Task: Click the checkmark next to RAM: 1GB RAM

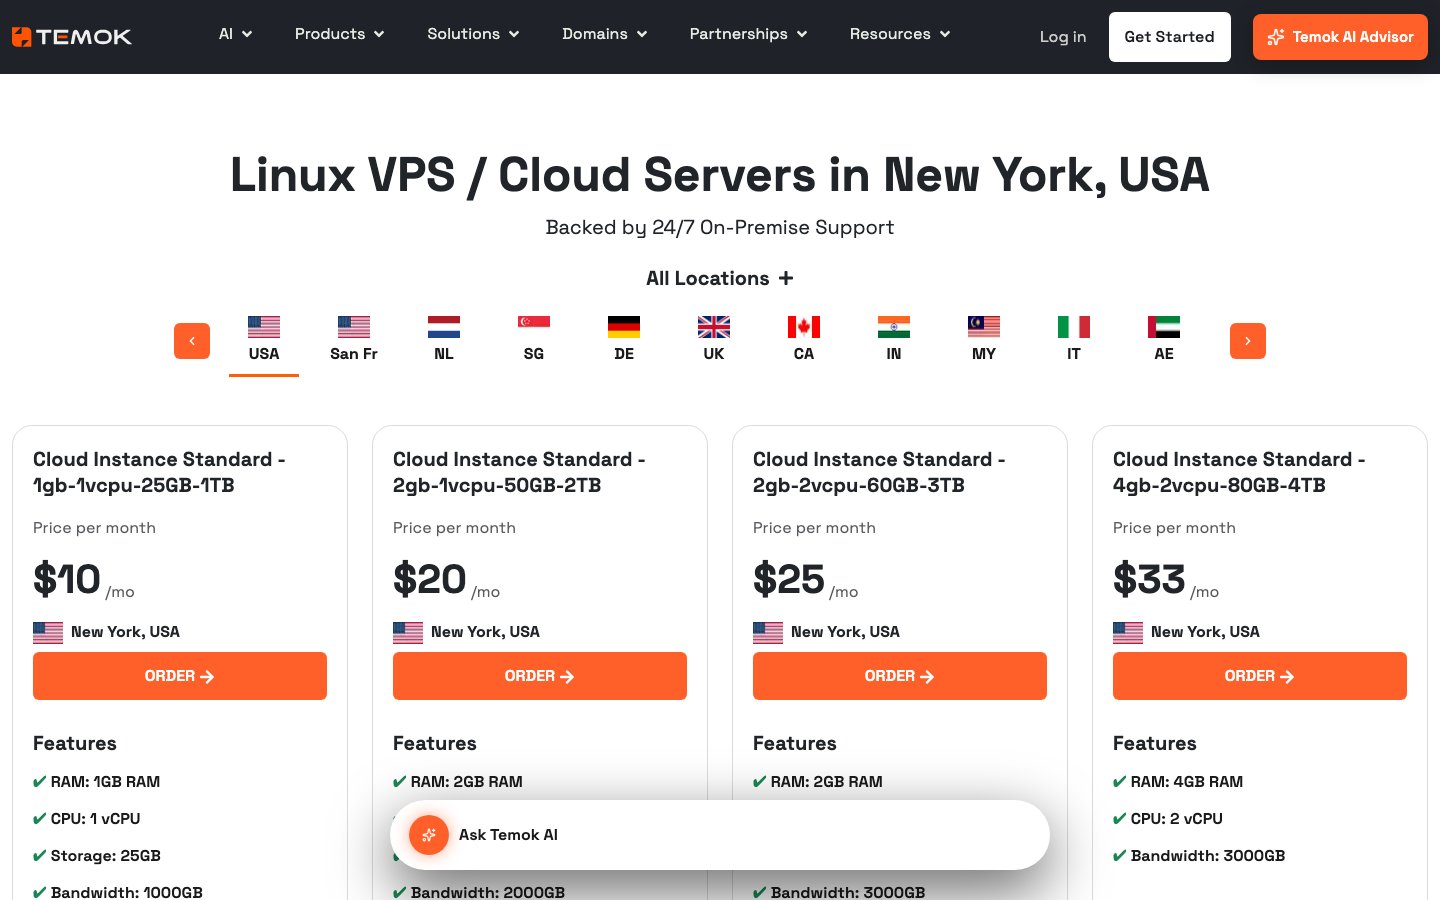Action: click(x=40, y=782)
